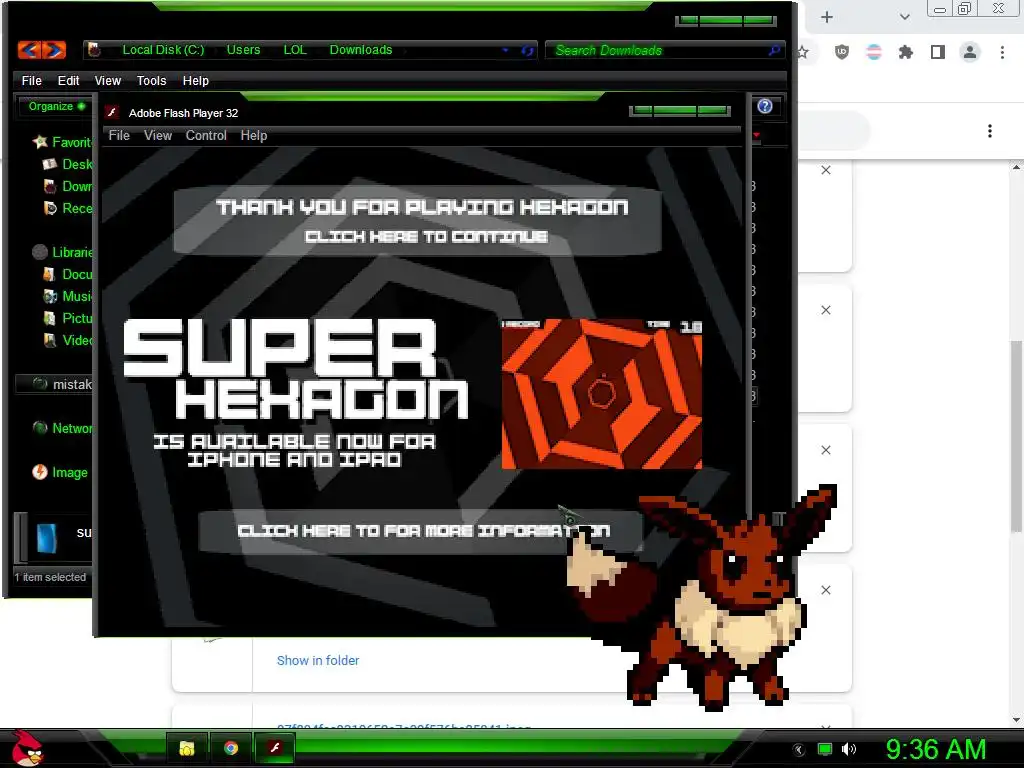Open Explorer's Edit menu
This screenshot has width=1024, height=768.
tap(68, 80)
